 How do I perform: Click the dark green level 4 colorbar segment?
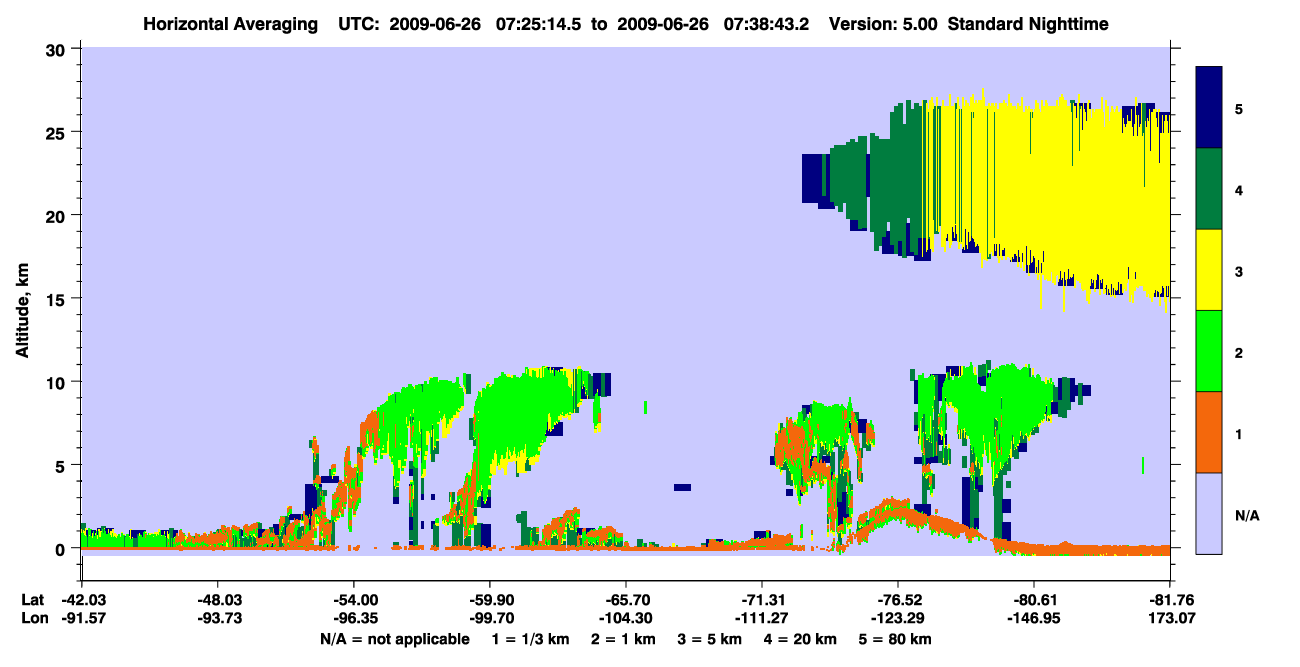(1209, 188)
